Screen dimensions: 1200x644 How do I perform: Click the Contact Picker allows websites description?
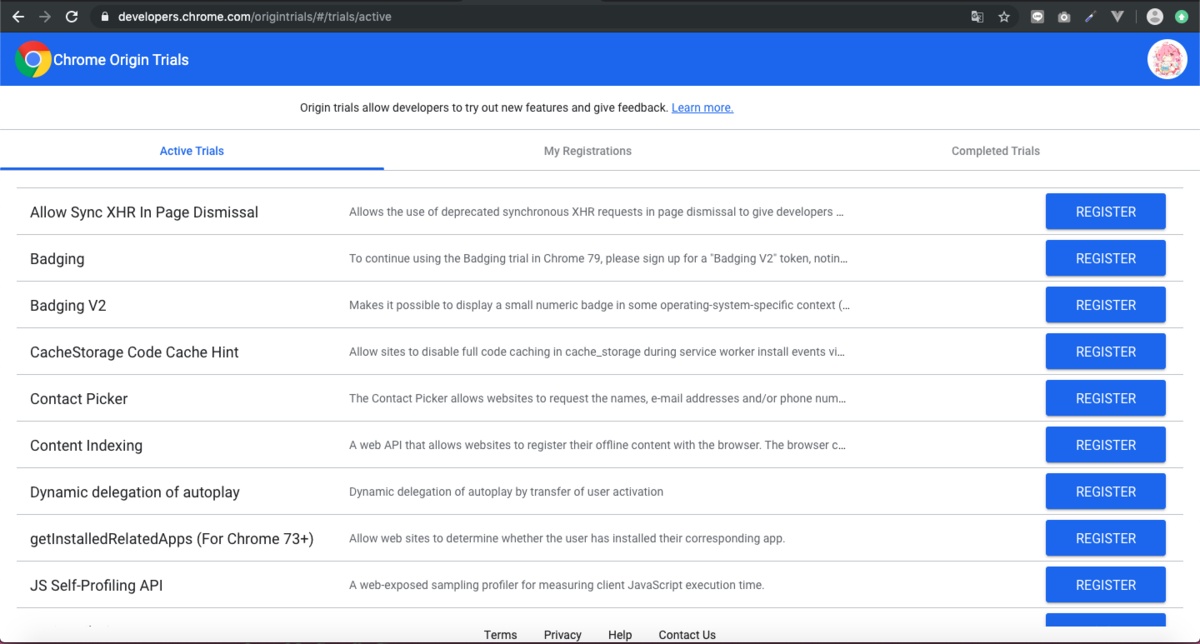597,399
